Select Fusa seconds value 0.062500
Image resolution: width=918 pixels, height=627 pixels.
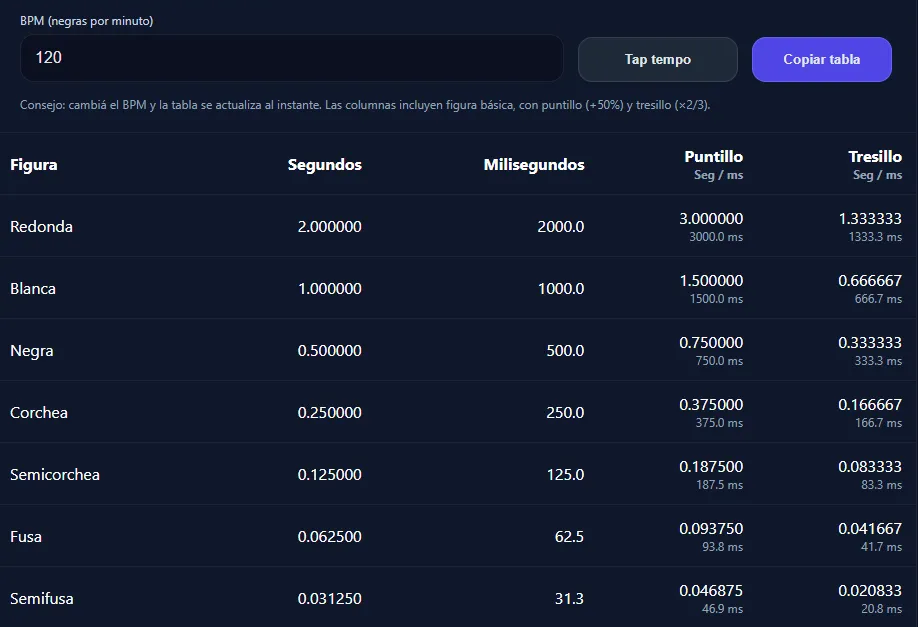(329, 537)
